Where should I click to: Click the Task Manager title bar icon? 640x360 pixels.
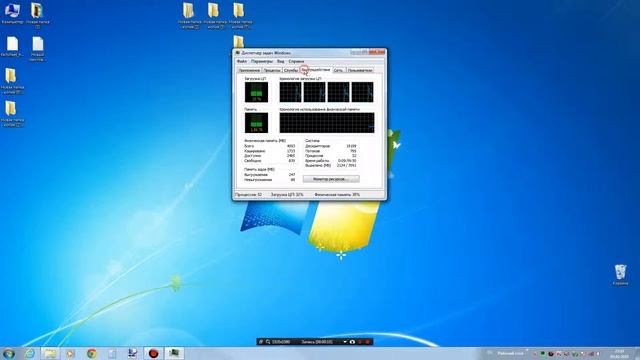pos(238,53)
